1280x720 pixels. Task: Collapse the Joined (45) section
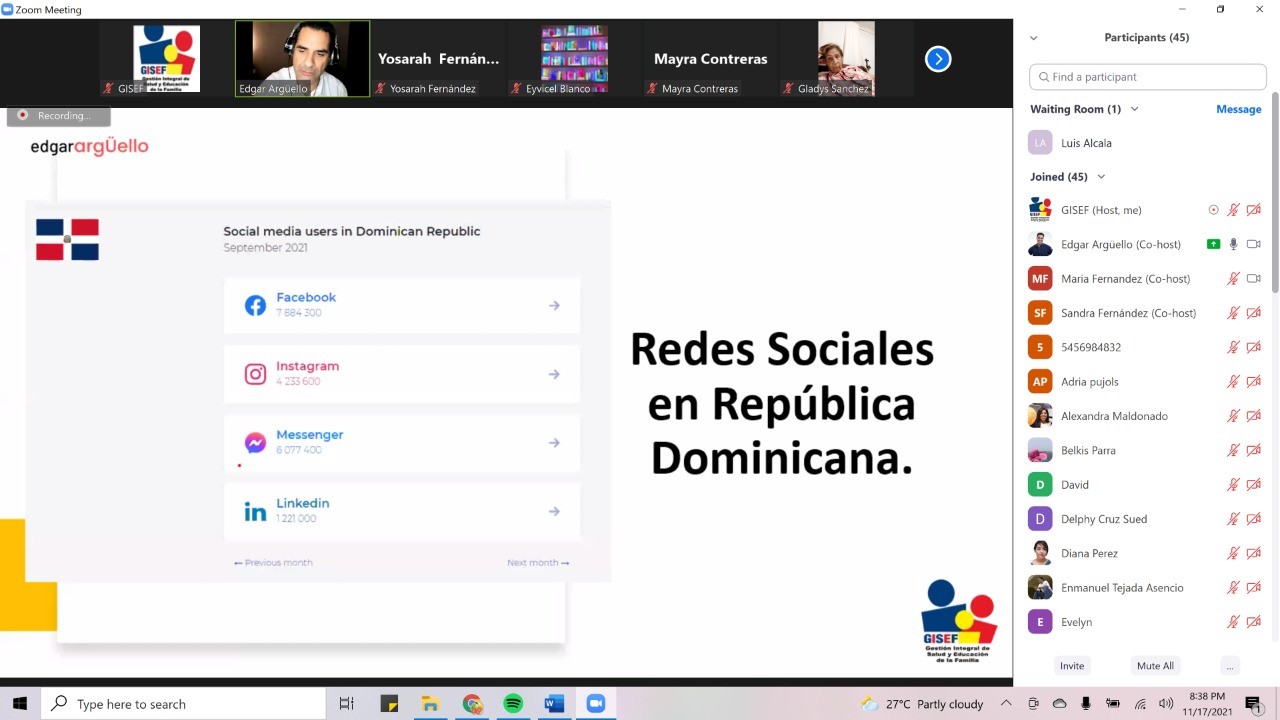[1101, 177]
